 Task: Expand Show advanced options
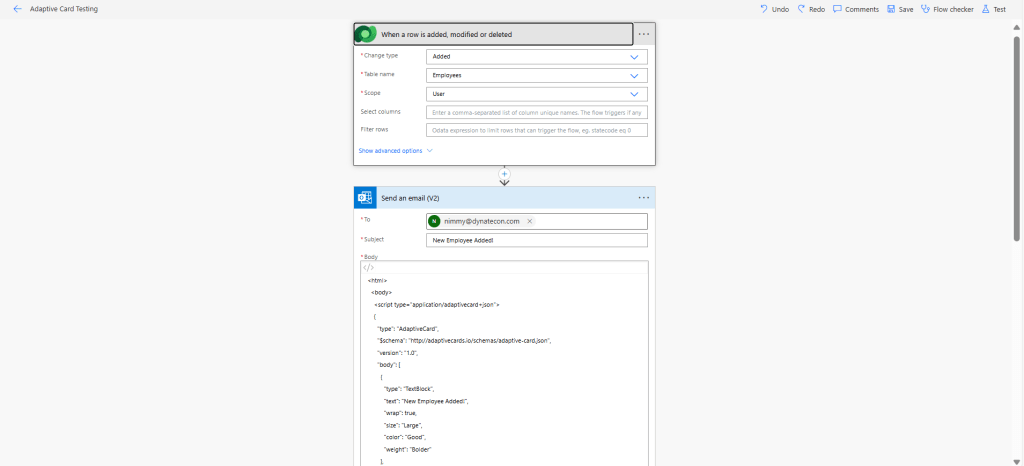coord(395,151)
